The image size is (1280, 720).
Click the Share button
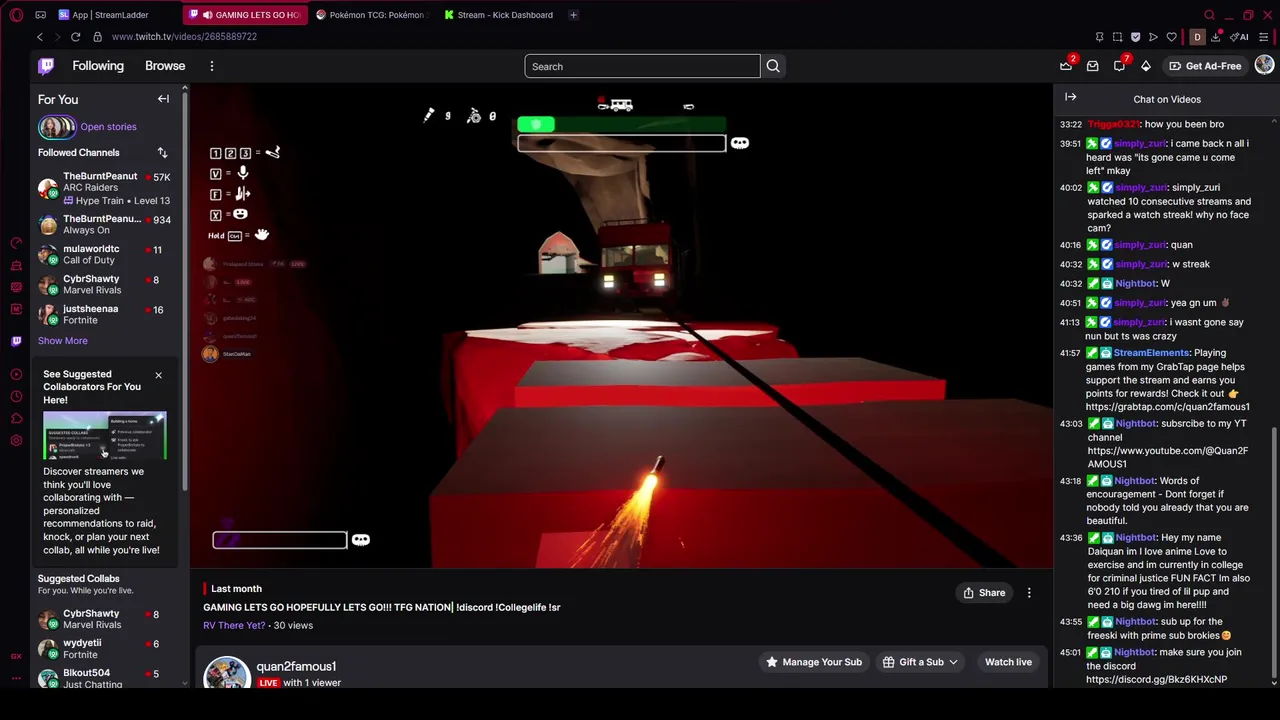984,593
